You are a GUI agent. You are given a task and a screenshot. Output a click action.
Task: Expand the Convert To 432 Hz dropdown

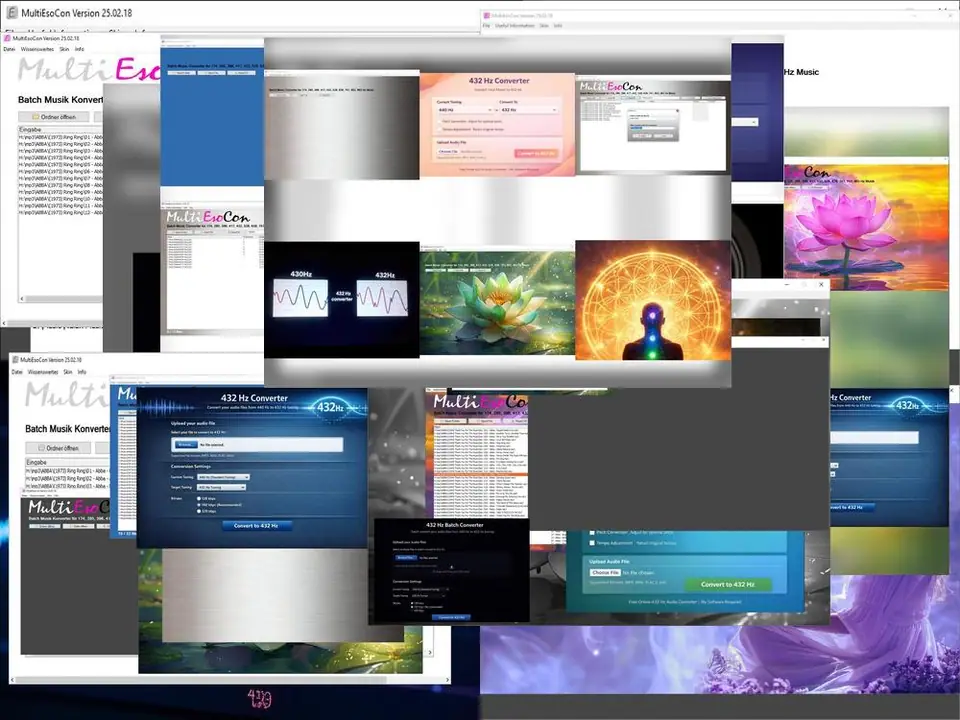(527, 110)
